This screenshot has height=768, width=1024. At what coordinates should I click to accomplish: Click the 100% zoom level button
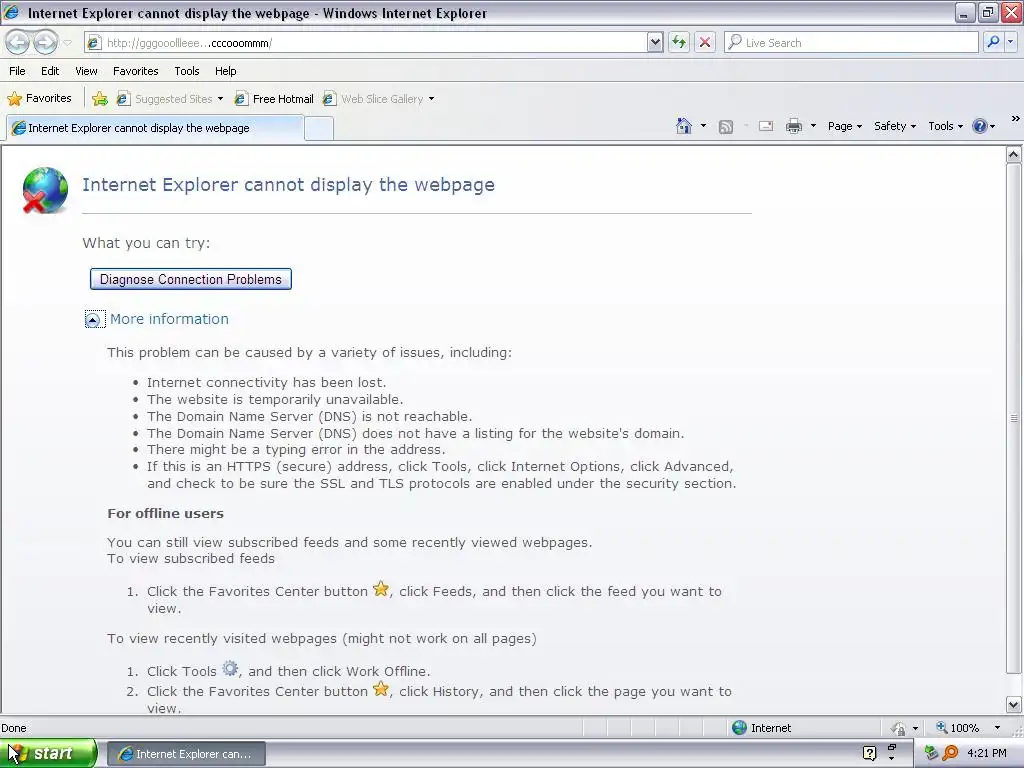coord(957,728)
